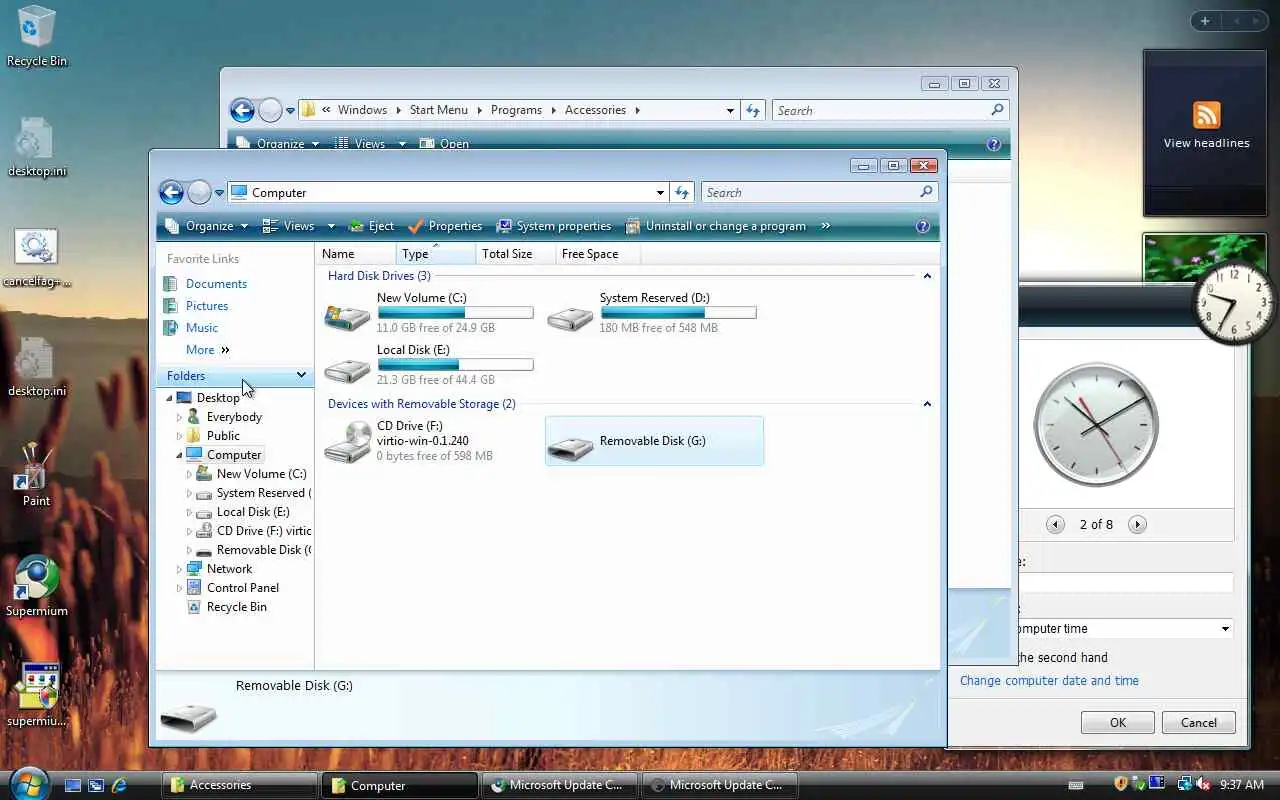Click the security shield tray icon
Image resolution: width=1280 pixels, height=800 pixels.
[x=1121, y=784]
